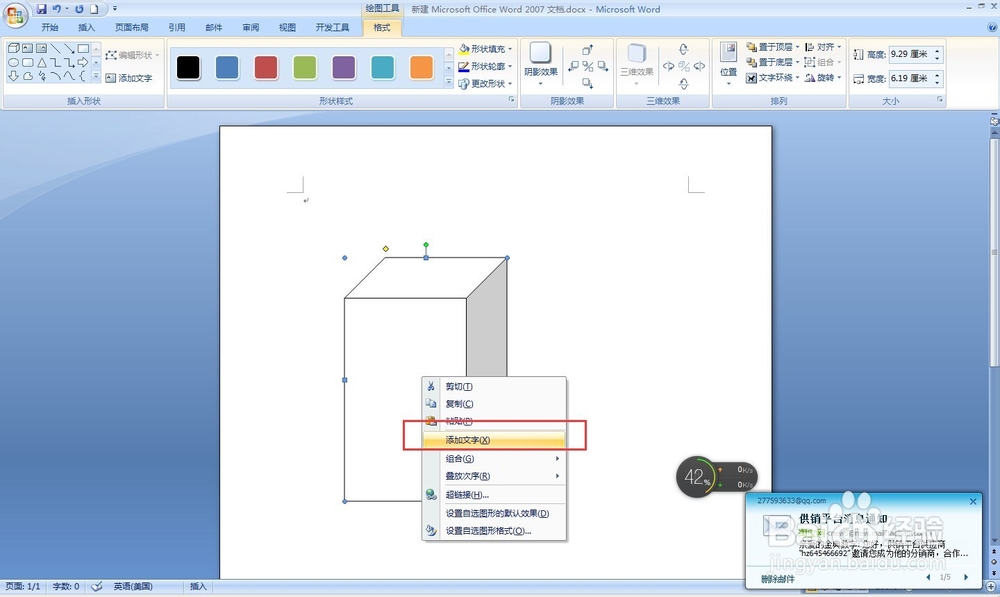The height and width of the screenshot is (597, 1000).
Task: Choose 添加文字(X) in the context menu
Action: [494, 440]
